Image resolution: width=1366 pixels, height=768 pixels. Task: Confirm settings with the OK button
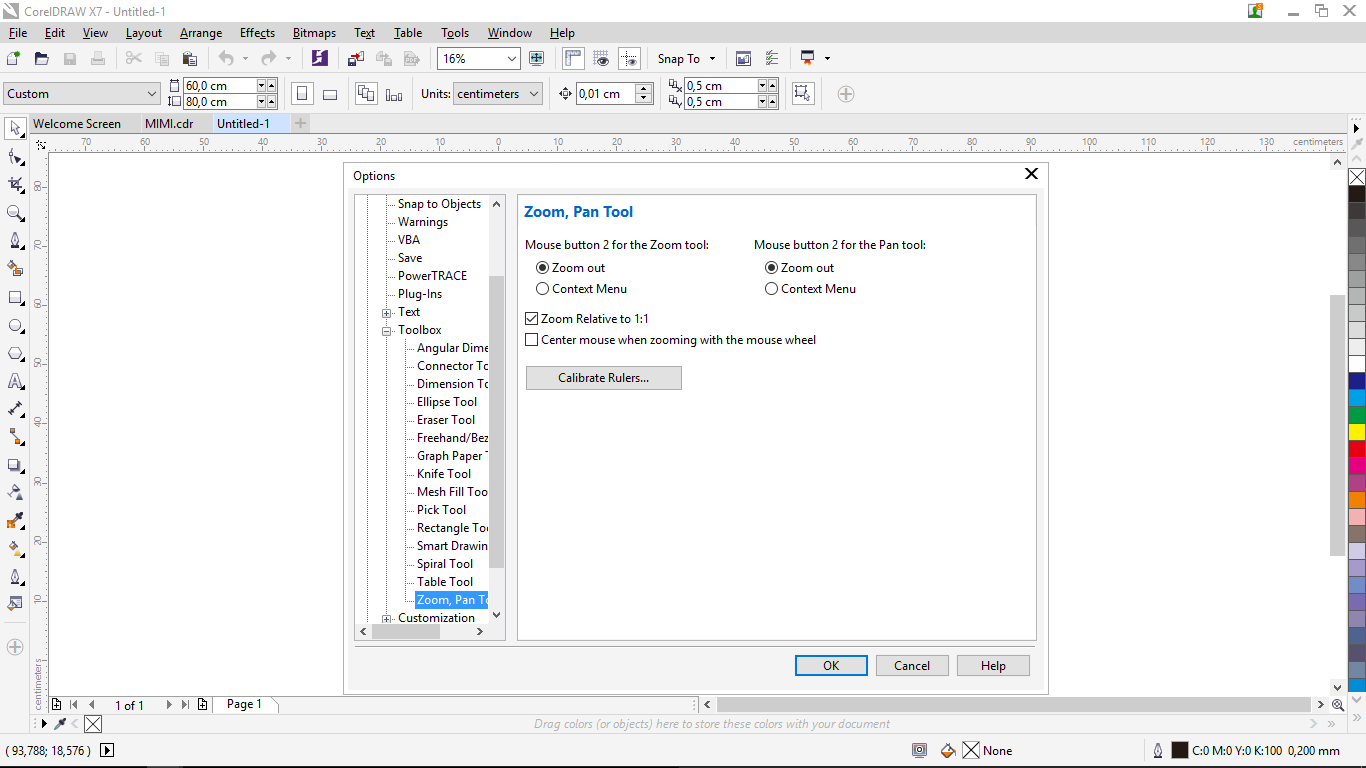[831, 665]
